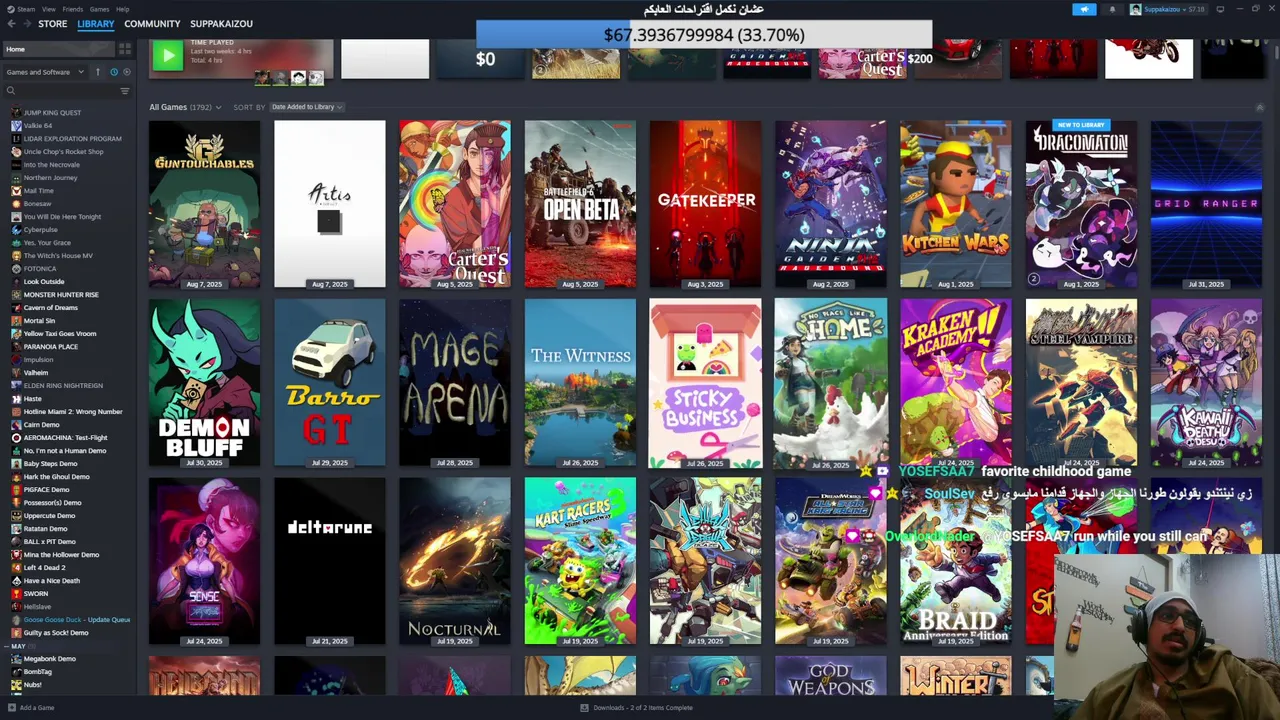Switch to Big Picture mode icon
The width and height of the screenshot is (1280, 720).
click(x=1220, y=9)
